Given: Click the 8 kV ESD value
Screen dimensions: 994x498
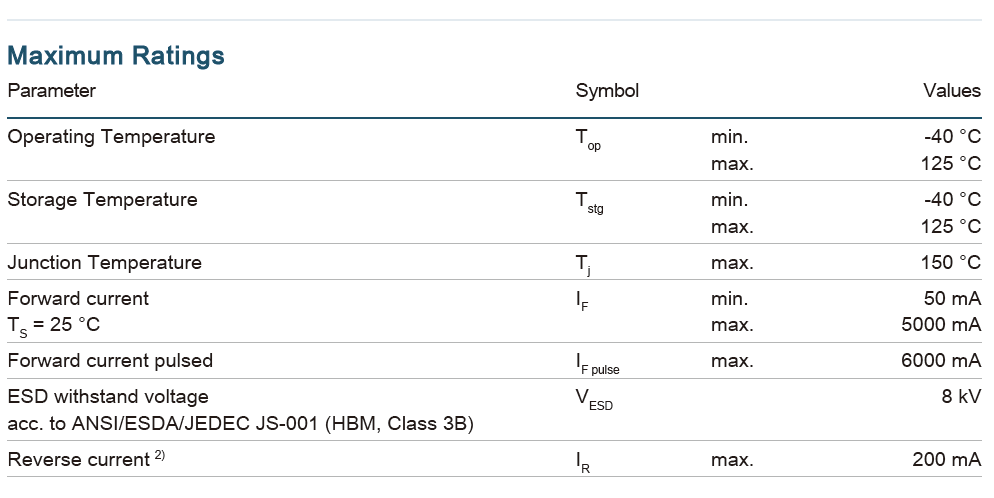Looking at the screenshot, I should pyautogui.click(x=962, y=397).
